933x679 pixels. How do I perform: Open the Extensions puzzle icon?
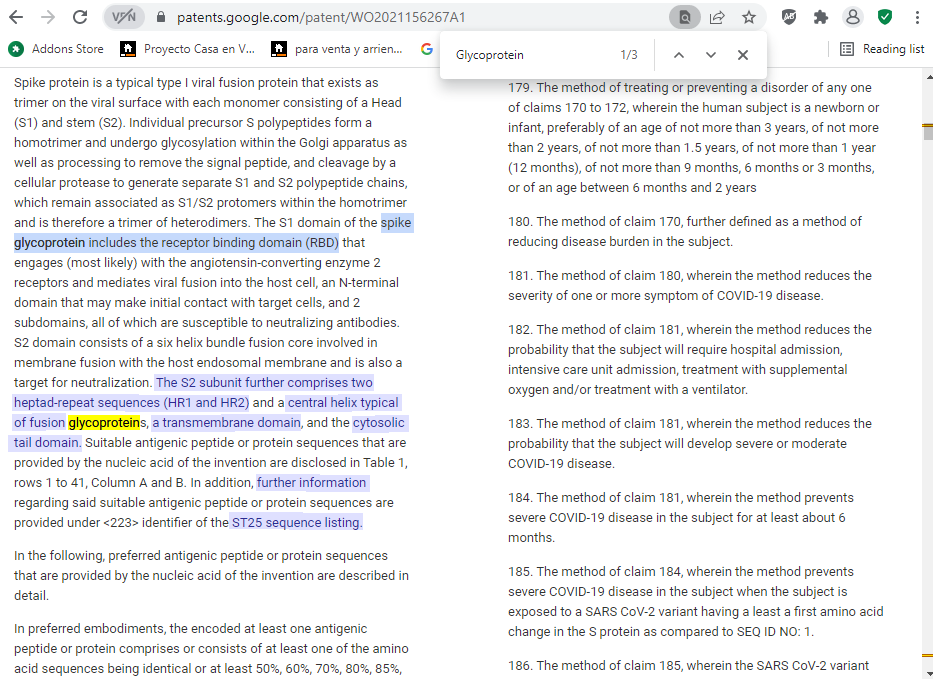[821, 17]
